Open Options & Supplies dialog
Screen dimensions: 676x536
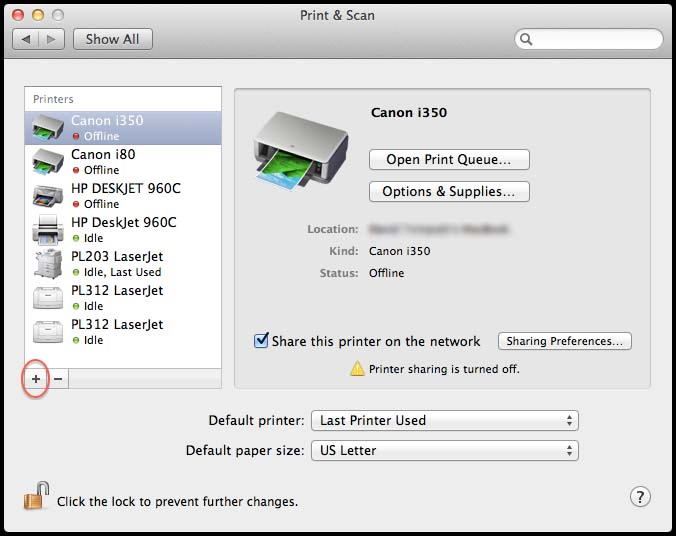(x=449, y=191)
